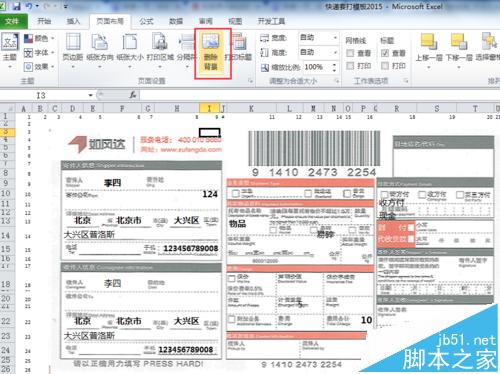Click the 大兴区普洛斯 address in sender section

coord(89,234)
